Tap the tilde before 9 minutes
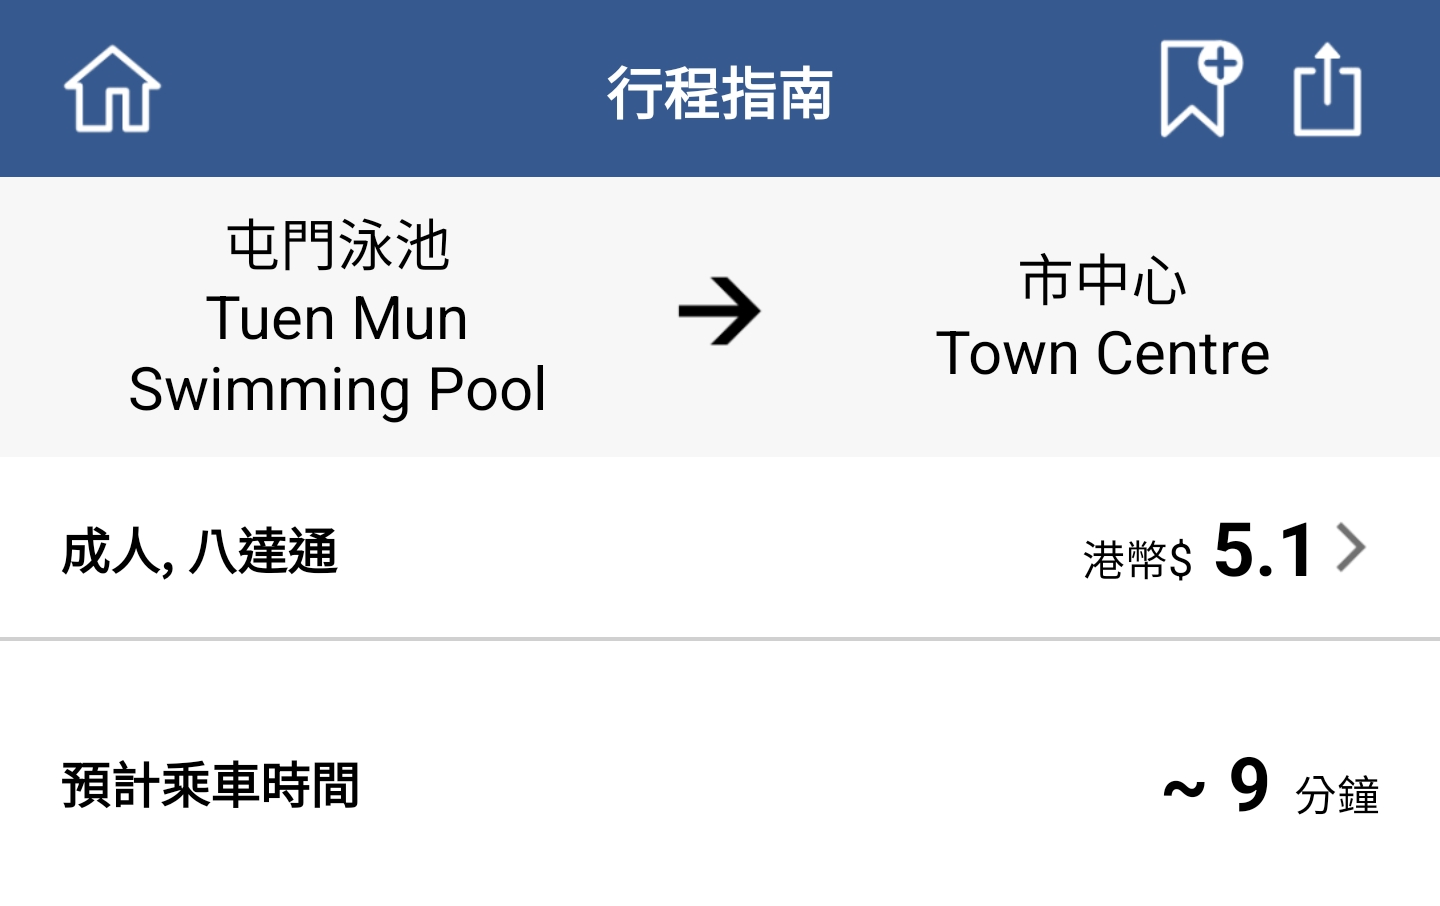The image size is (1440, 906). pyautogui.click(x=1184, y=790)
